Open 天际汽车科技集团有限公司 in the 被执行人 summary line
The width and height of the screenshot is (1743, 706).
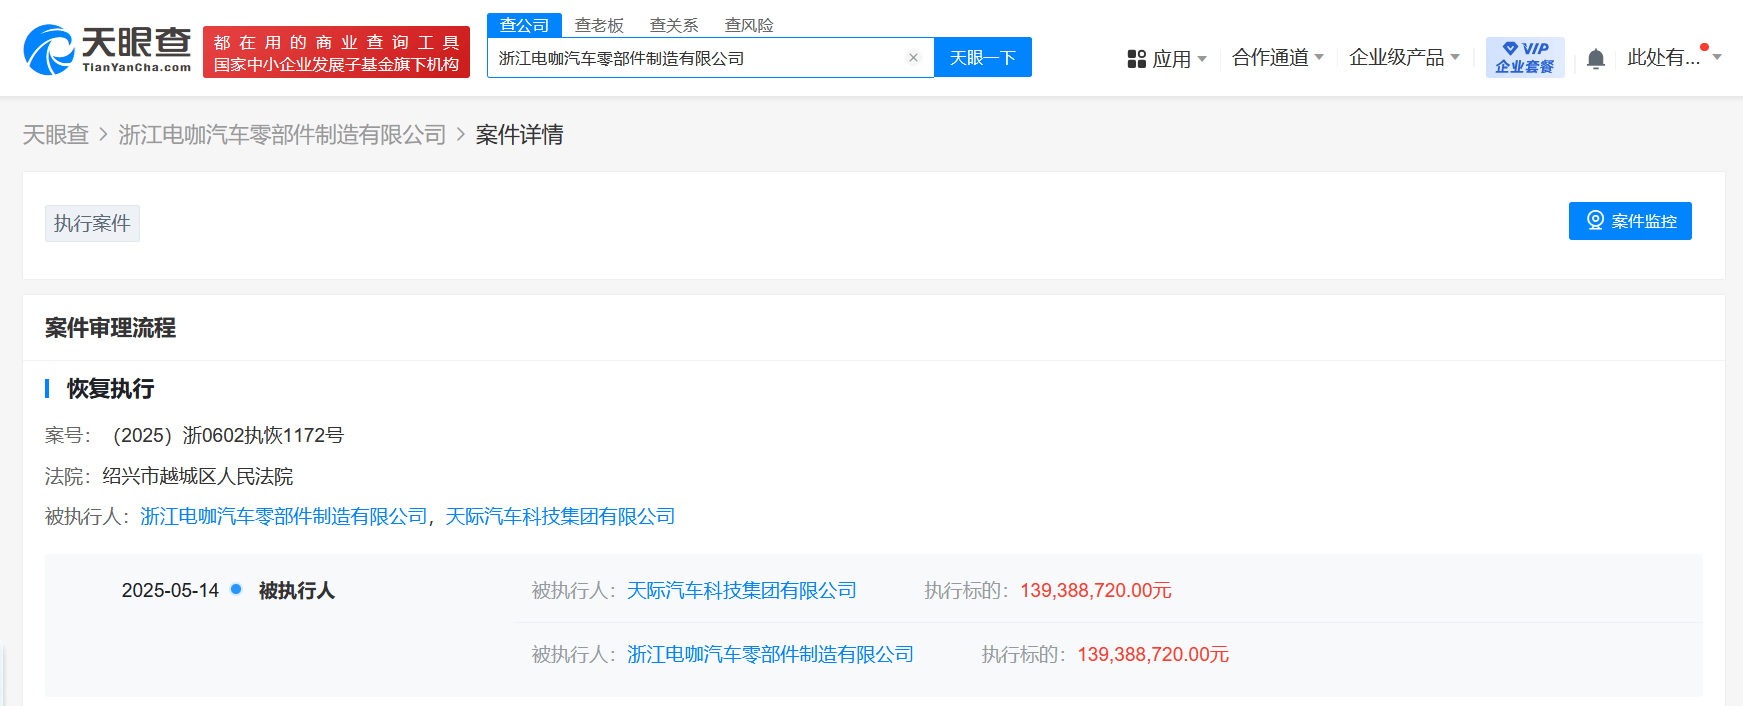pos(560,516)
